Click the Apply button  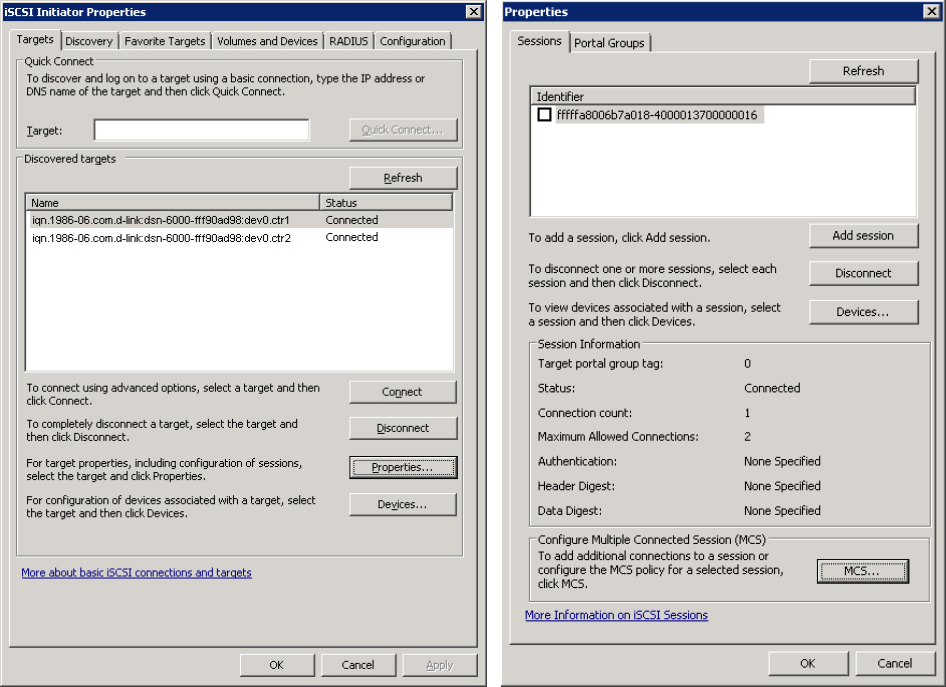click(x=440, y=665)
